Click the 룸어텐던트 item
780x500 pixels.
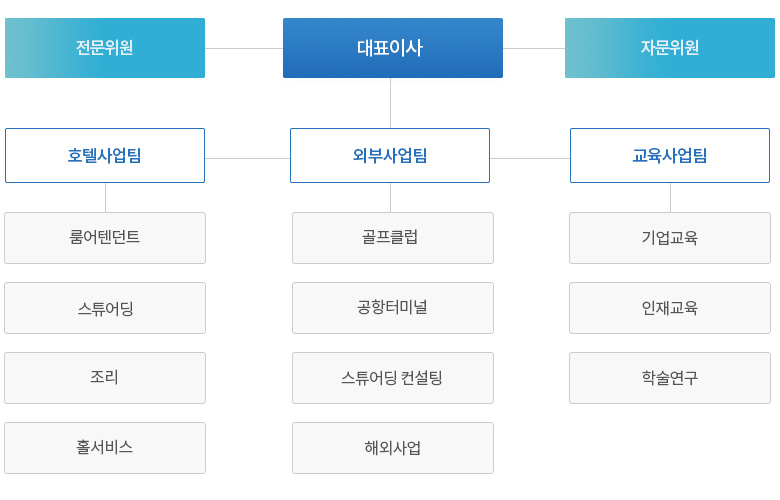(x=105, y=238)
